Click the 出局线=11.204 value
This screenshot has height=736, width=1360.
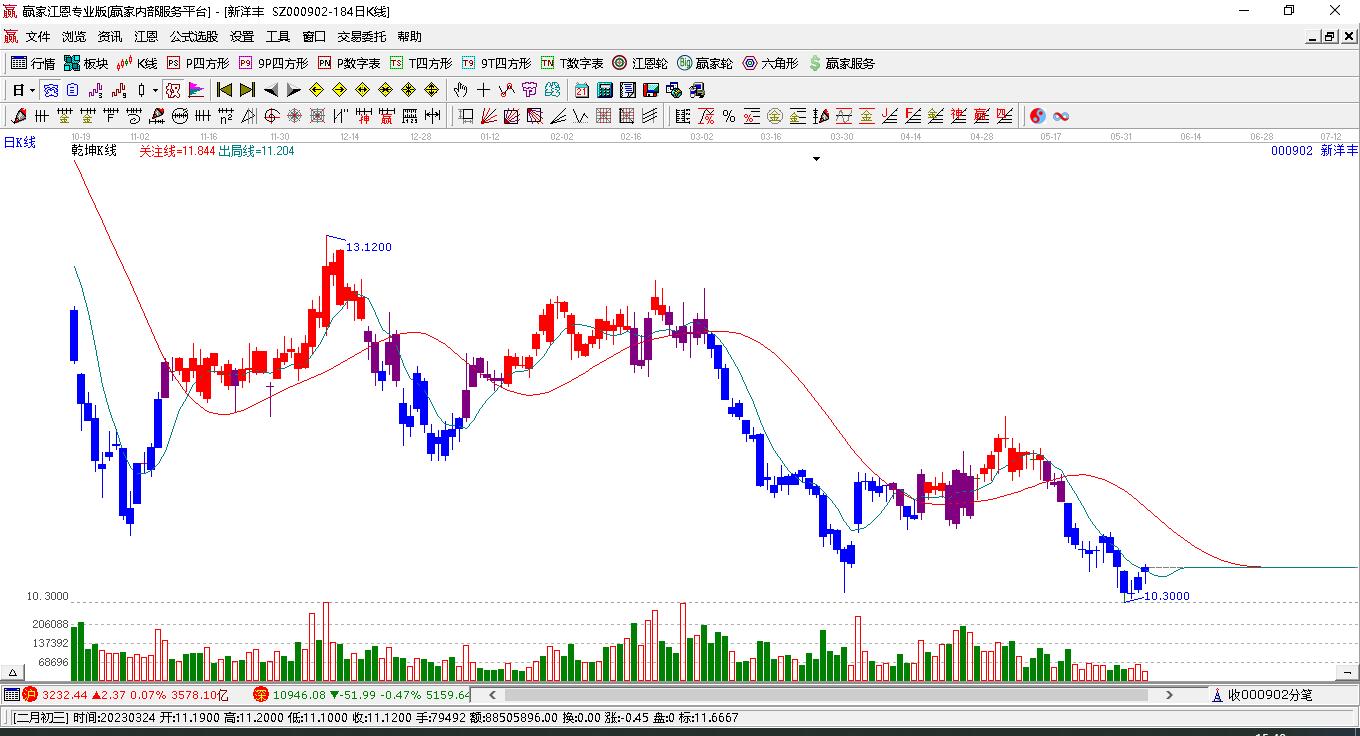pos(256,151)
